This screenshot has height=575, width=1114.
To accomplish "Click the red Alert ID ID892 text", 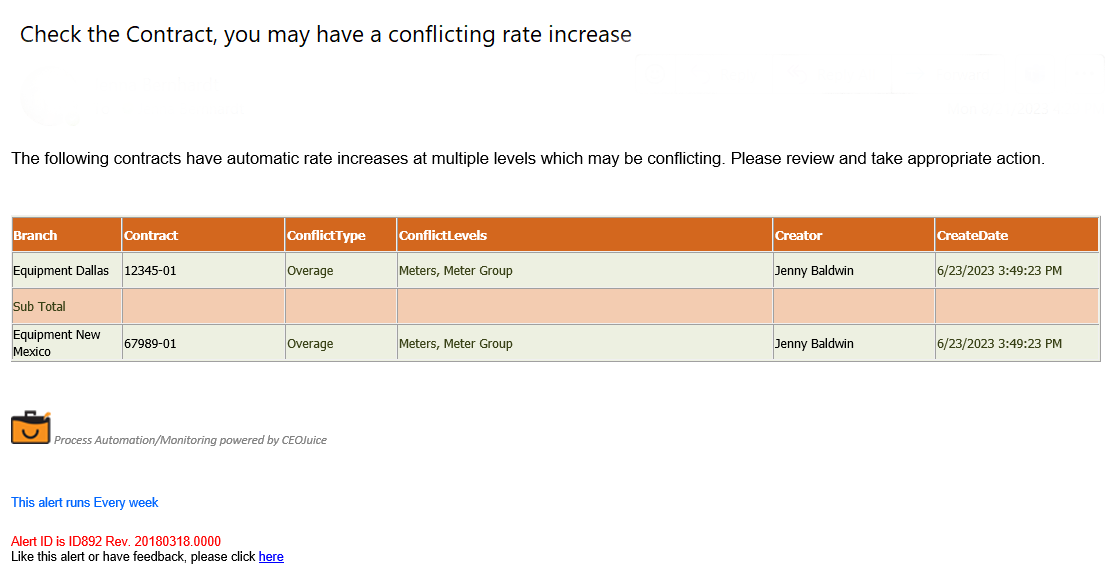I will [x=116, y=542].
